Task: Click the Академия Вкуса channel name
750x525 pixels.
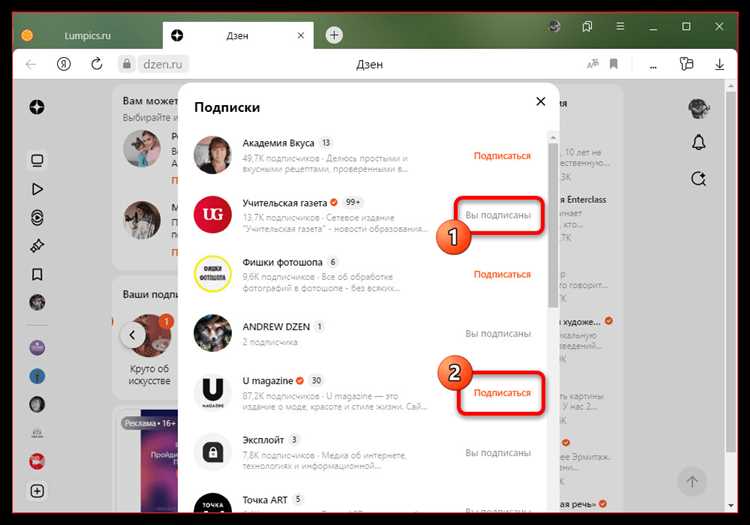Action: point(278,143)
